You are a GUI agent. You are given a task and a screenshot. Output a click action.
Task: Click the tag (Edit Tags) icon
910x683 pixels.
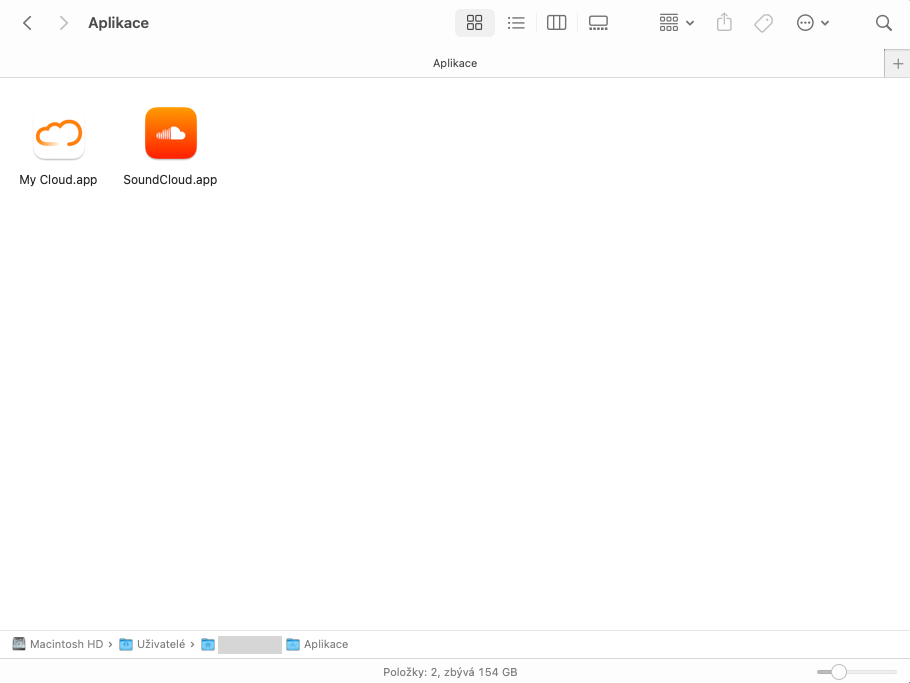763,23
